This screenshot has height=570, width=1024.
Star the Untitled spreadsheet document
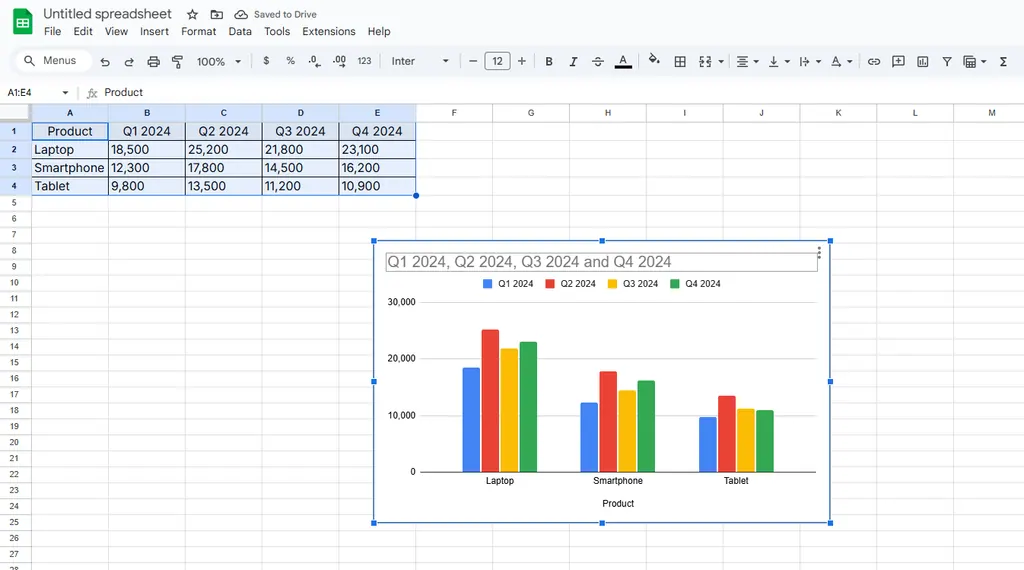tap(192, 15)
